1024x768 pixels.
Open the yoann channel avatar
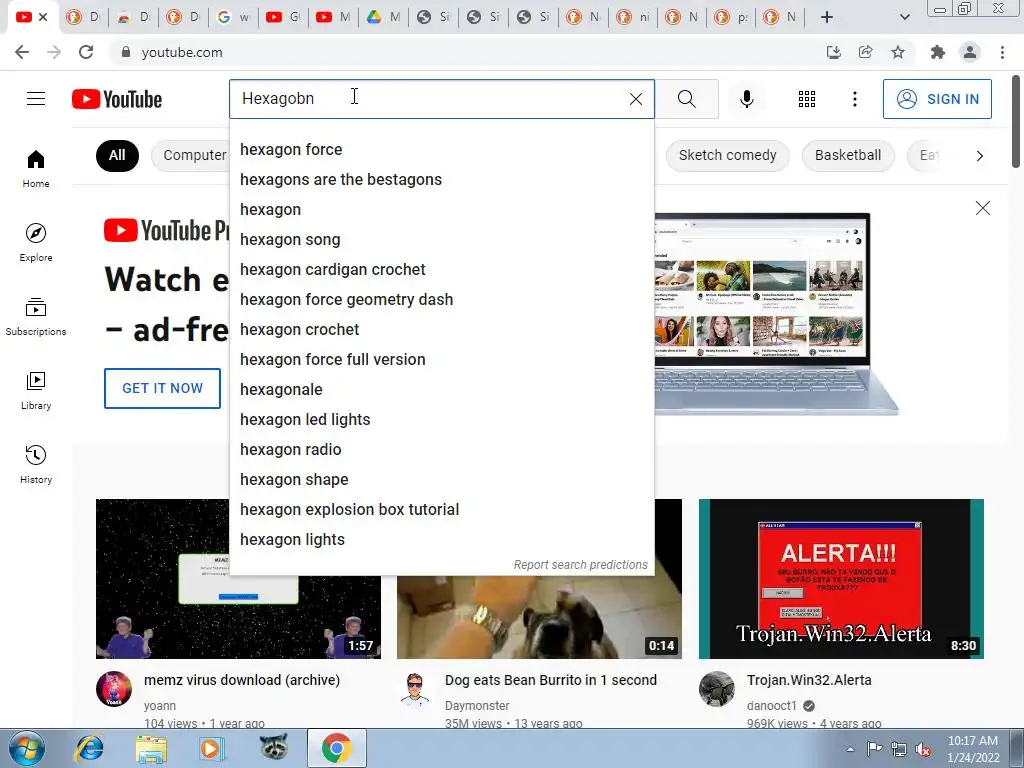[114, 689]
